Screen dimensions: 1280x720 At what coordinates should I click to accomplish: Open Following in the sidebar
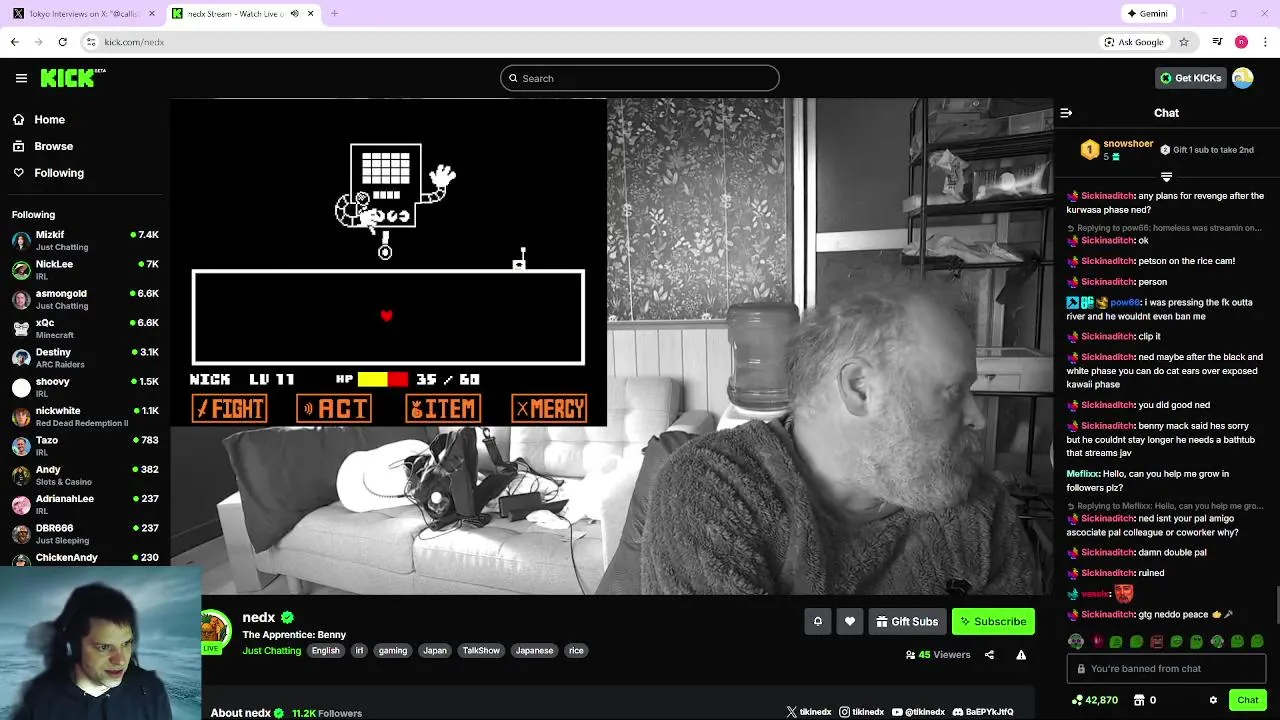[x=59, y=173]
